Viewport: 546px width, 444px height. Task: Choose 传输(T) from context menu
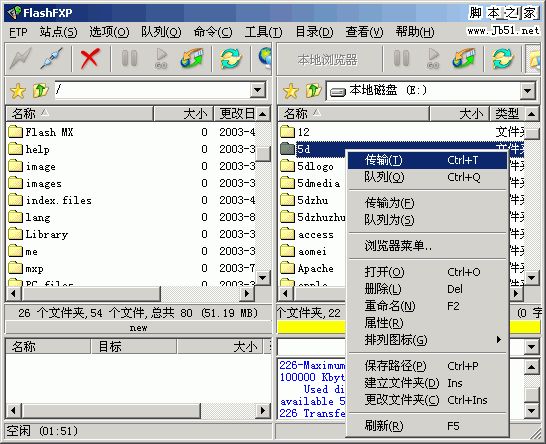(x=427, y=160)
